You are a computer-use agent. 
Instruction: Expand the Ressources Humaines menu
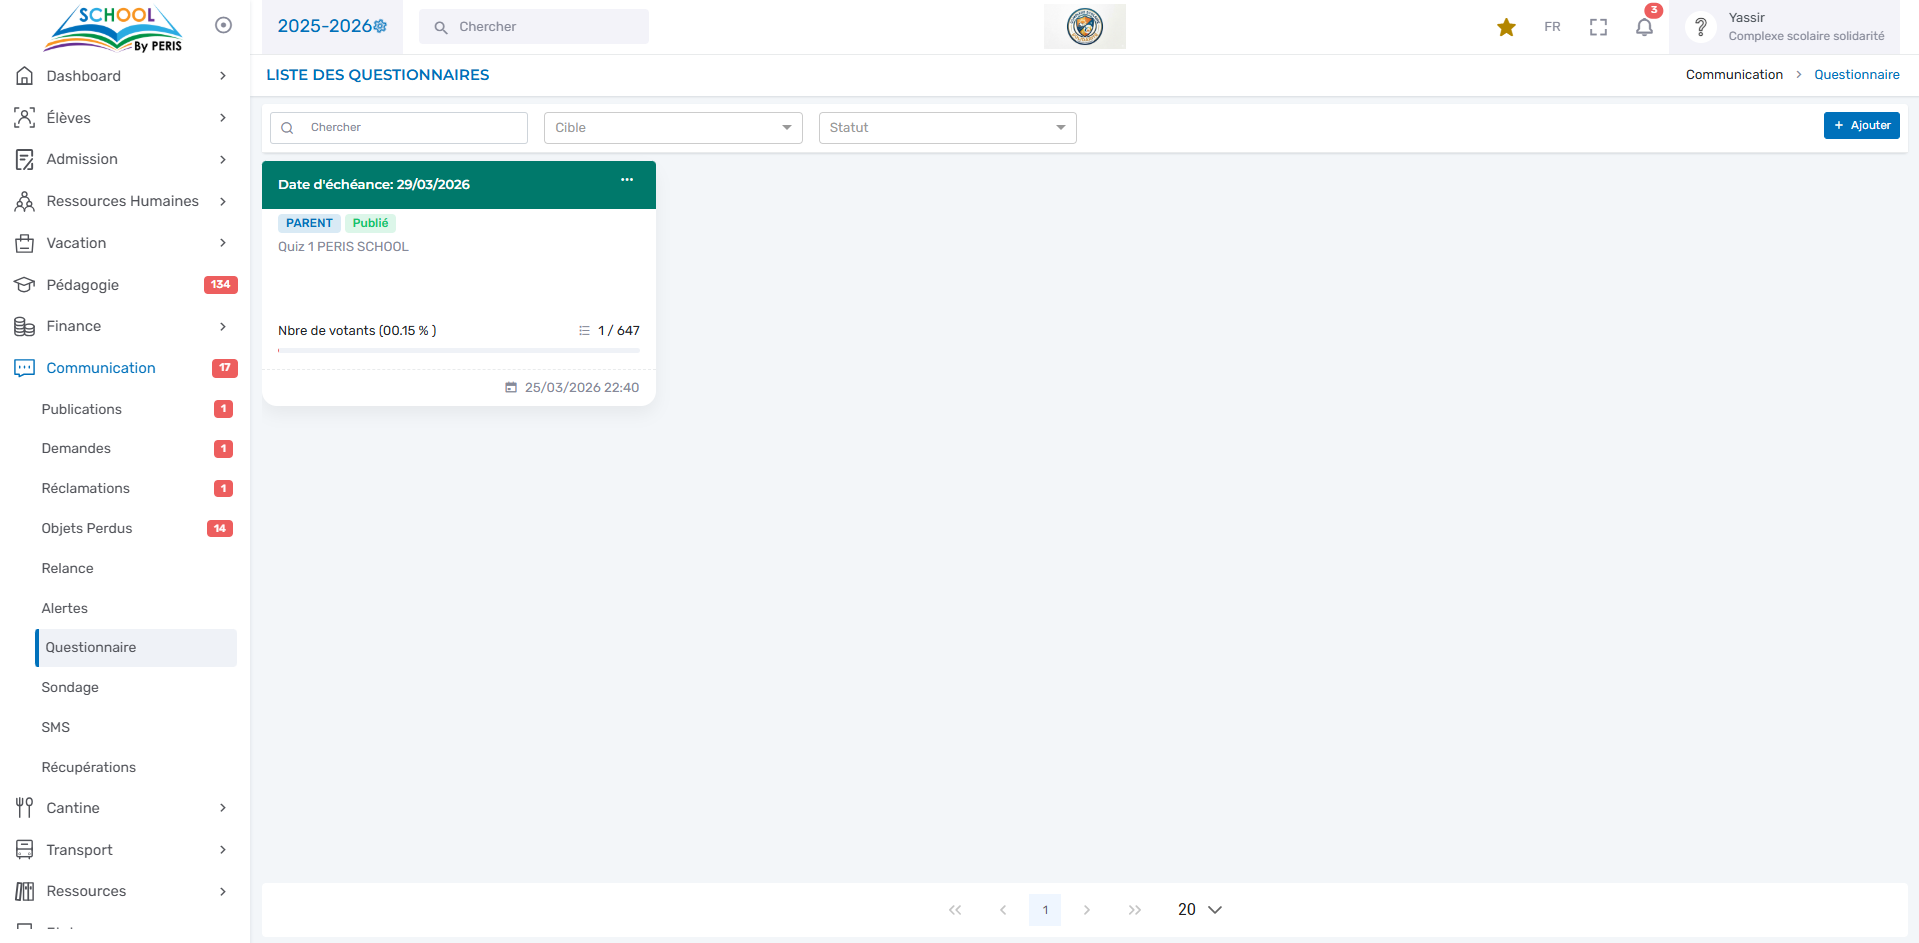[x=122, y=201]
